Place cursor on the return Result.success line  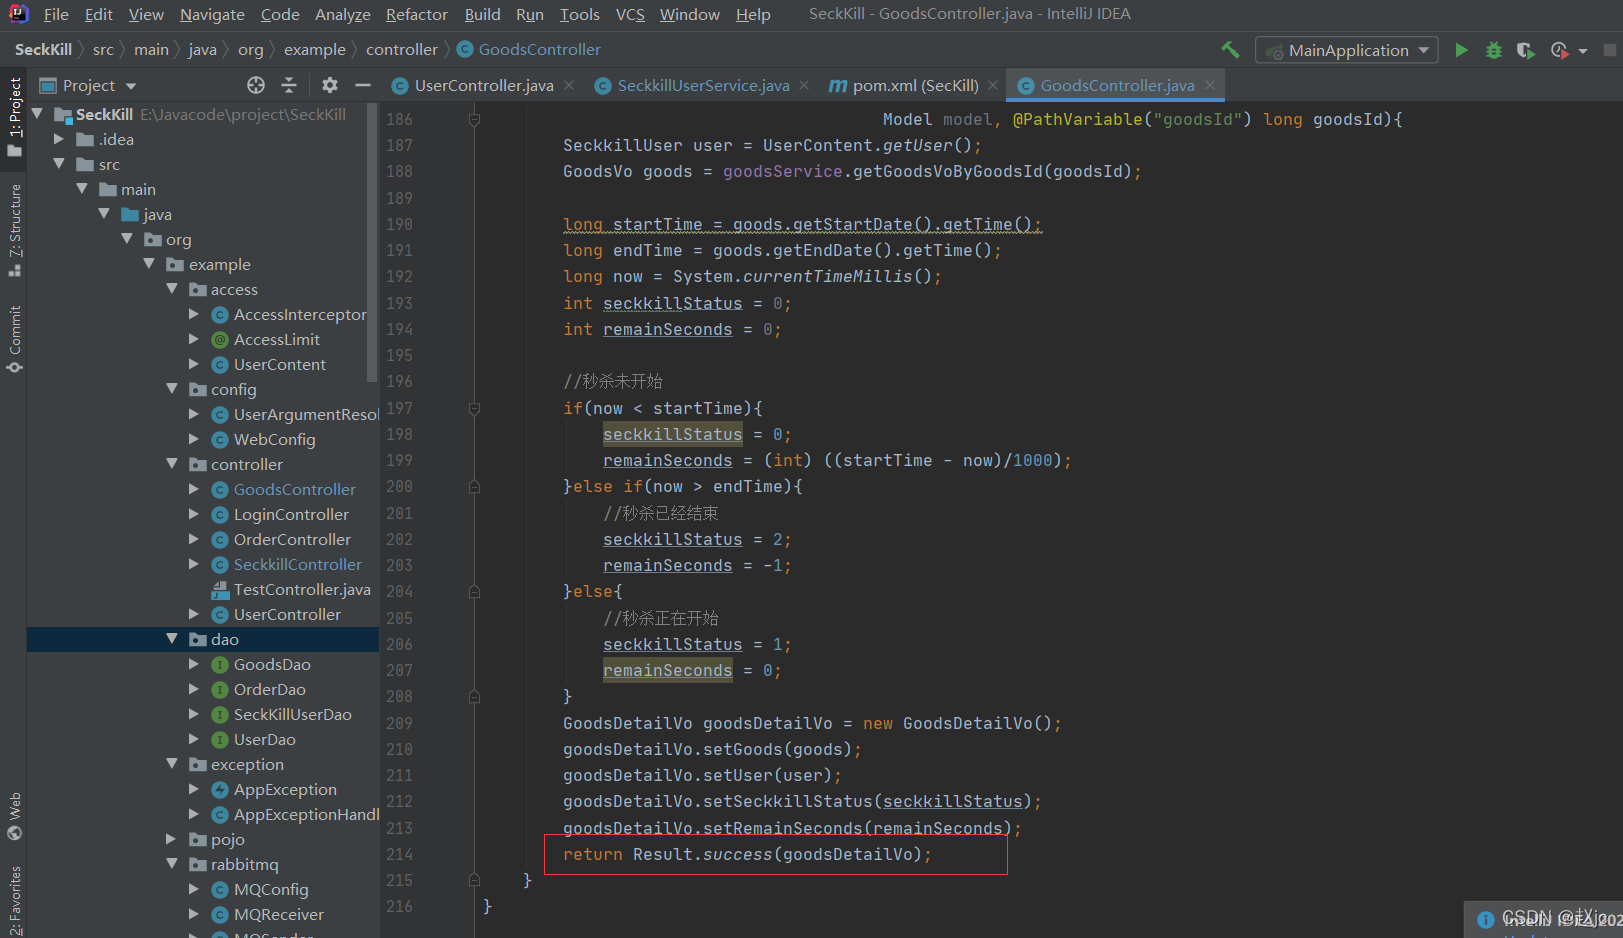(747, 854)
